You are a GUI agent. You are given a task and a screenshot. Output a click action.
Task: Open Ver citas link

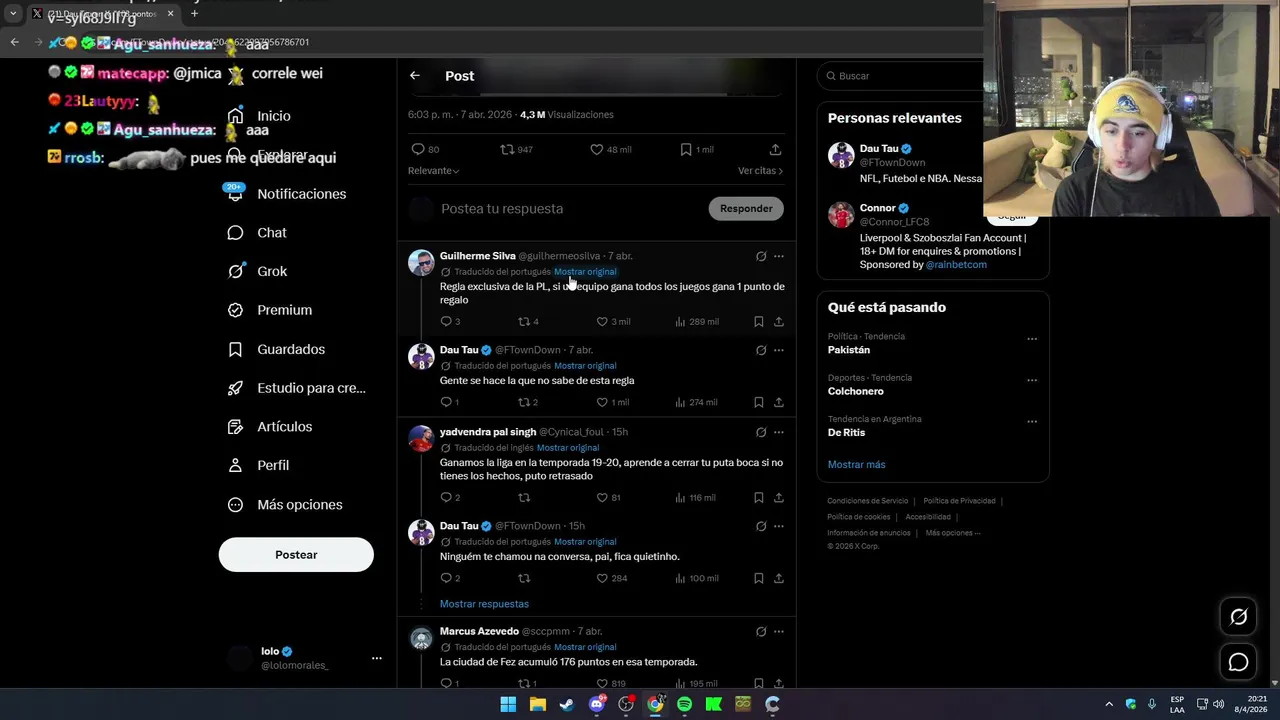point(760,171)
